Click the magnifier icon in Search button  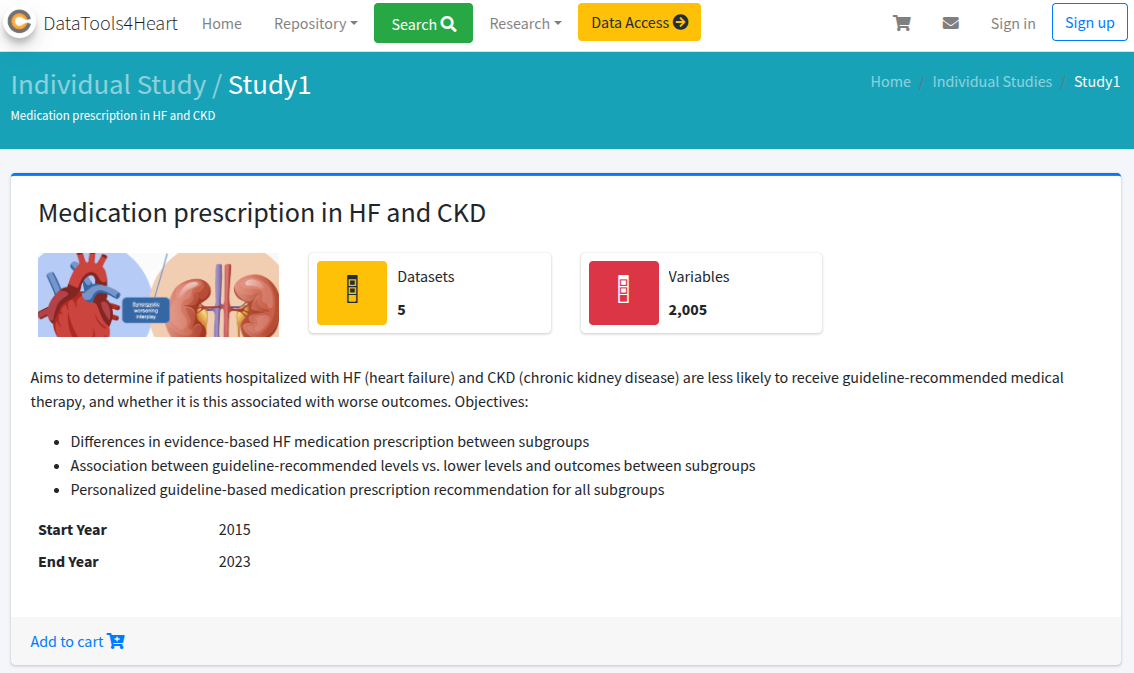click(x=449, y=24)
